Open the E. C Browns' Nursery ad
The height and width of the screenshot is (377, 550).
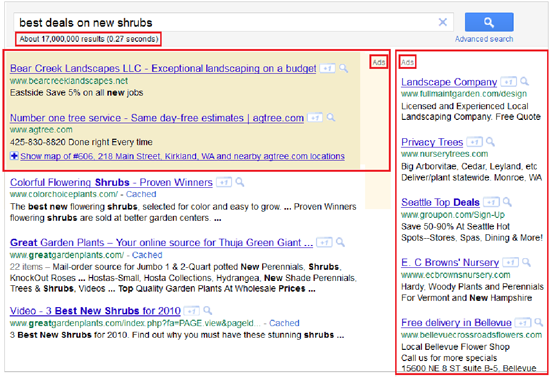click(x=450, y=262)
